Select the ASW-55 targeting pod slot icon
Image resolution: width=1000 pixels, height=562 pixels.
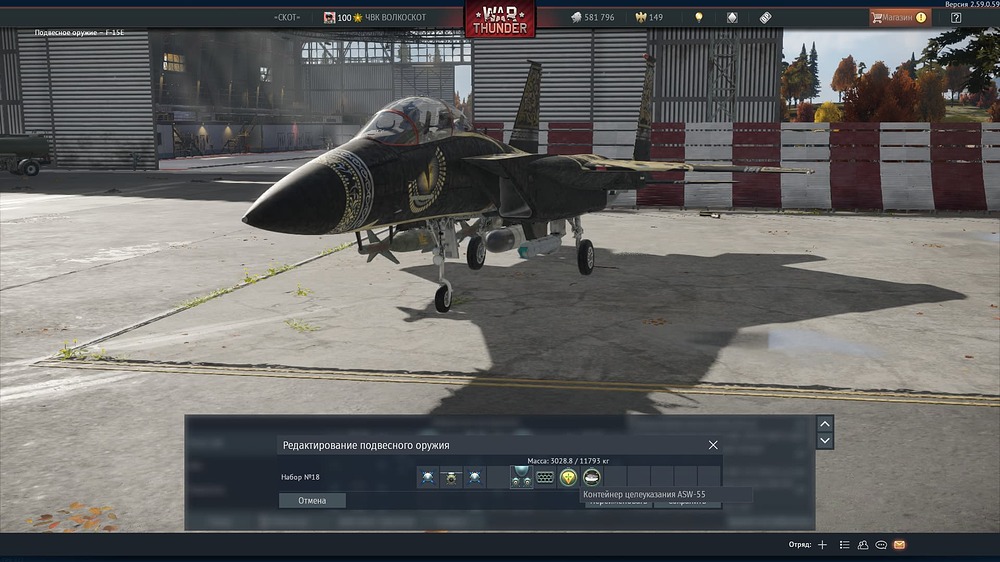592,477
